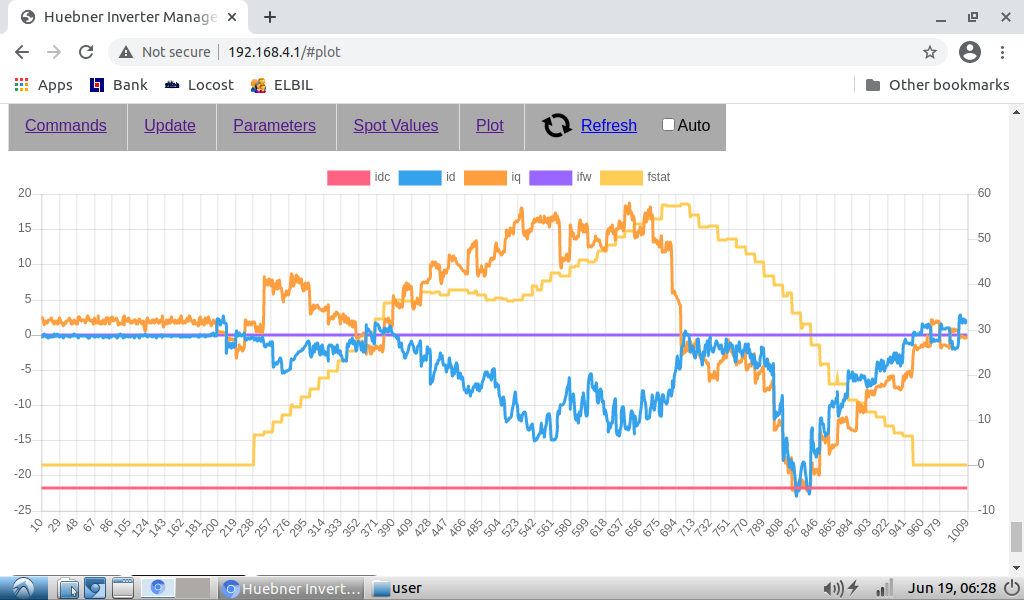Enable the Auto refresh checkbox

pyautogui.click(x=669, y=125)
